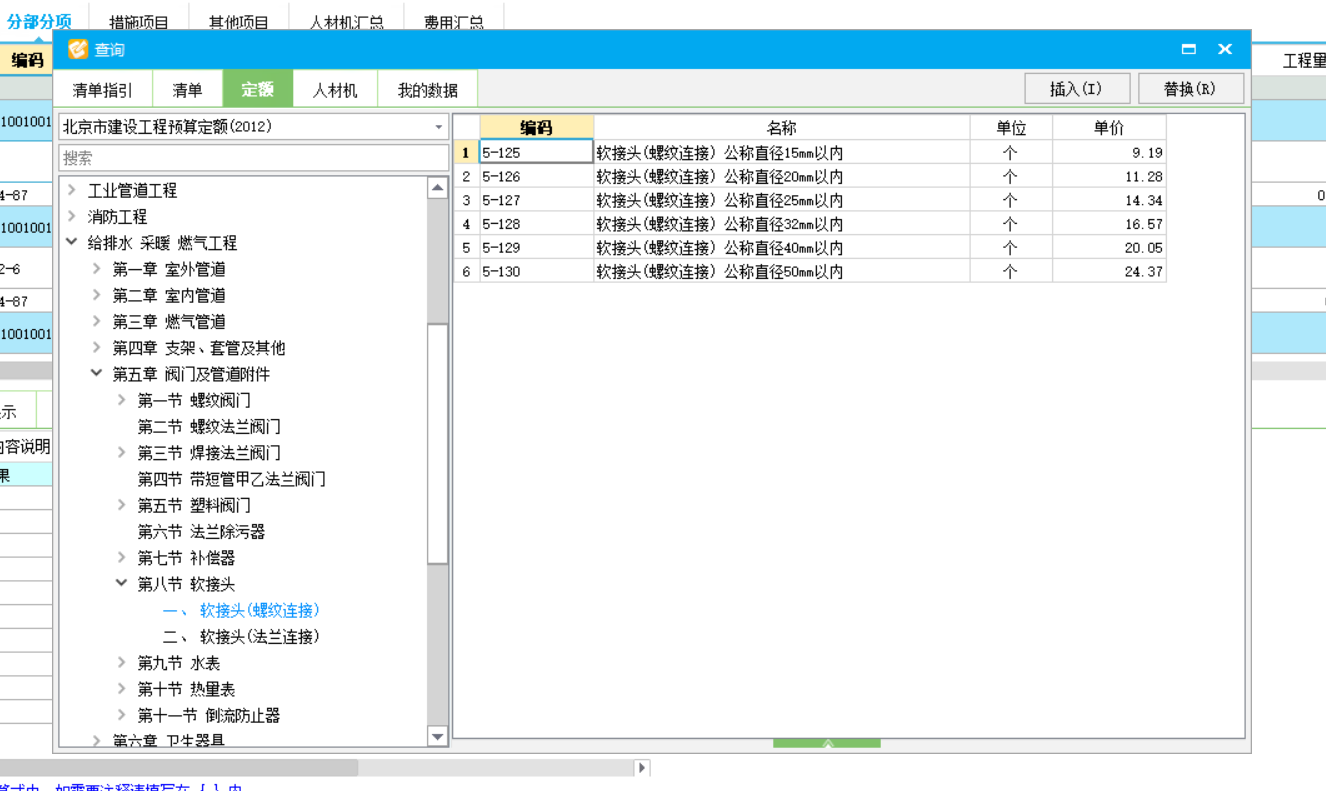The height and width of the screenshot is (791, 1326).
Task: Select code cell 5-125
Action: click(x=536, y=152)
